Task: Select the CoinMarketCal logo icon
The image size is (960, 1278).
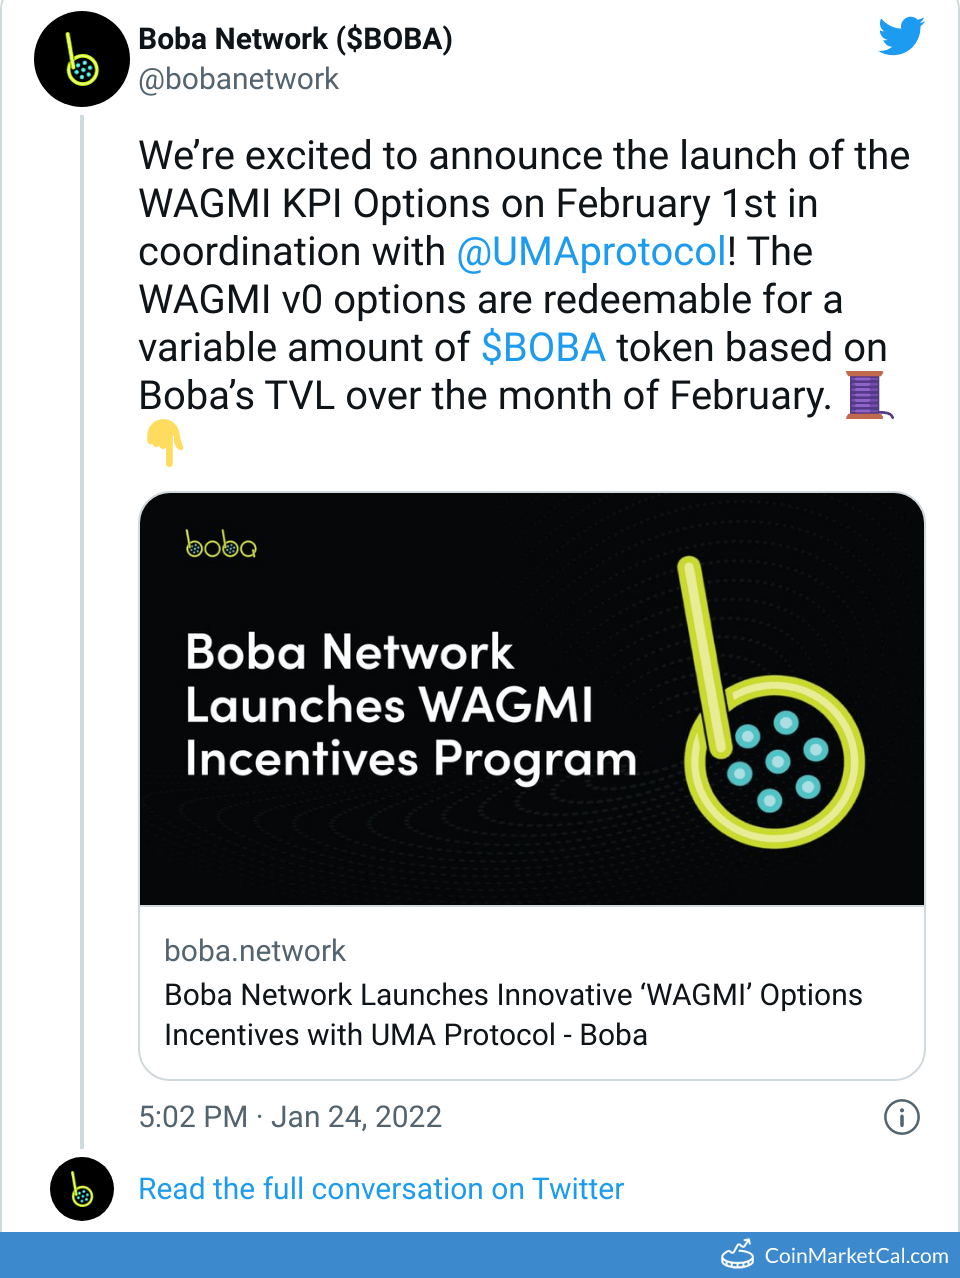Action: 738,1253
